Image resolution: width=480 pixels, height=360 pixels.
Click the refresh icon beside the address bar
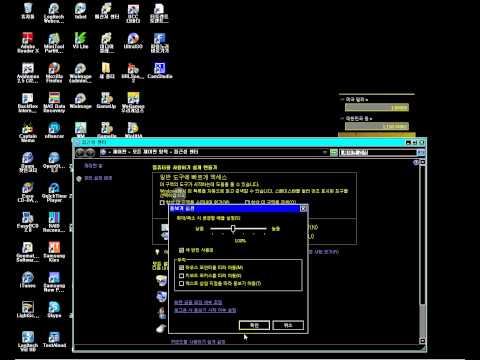[x=334, y=152]
